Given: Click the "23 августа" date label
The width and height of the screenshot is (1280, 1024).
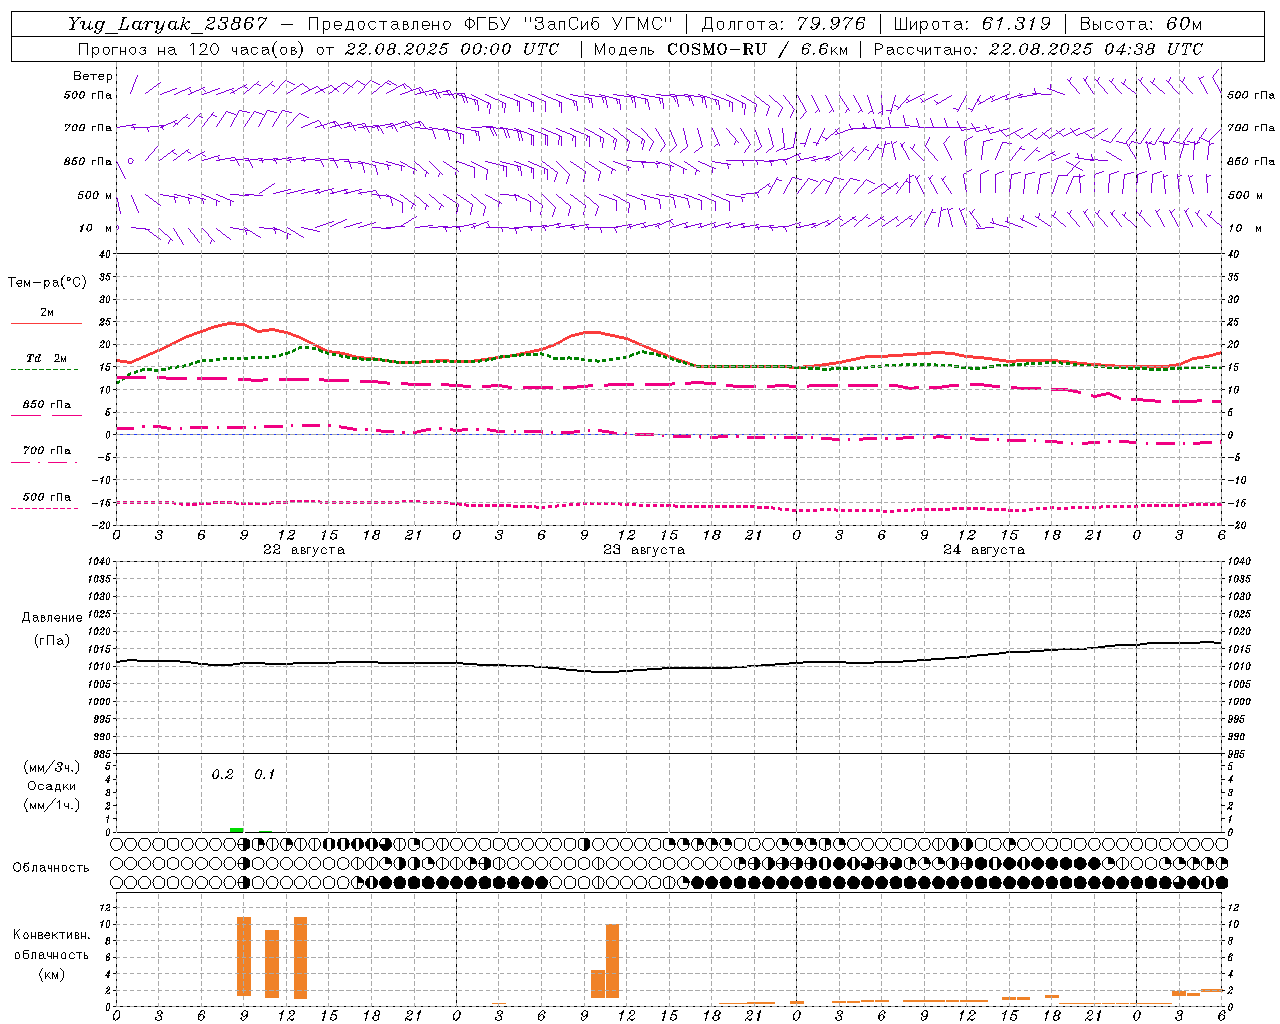Looking at the screenshot, I should (644, 550).
